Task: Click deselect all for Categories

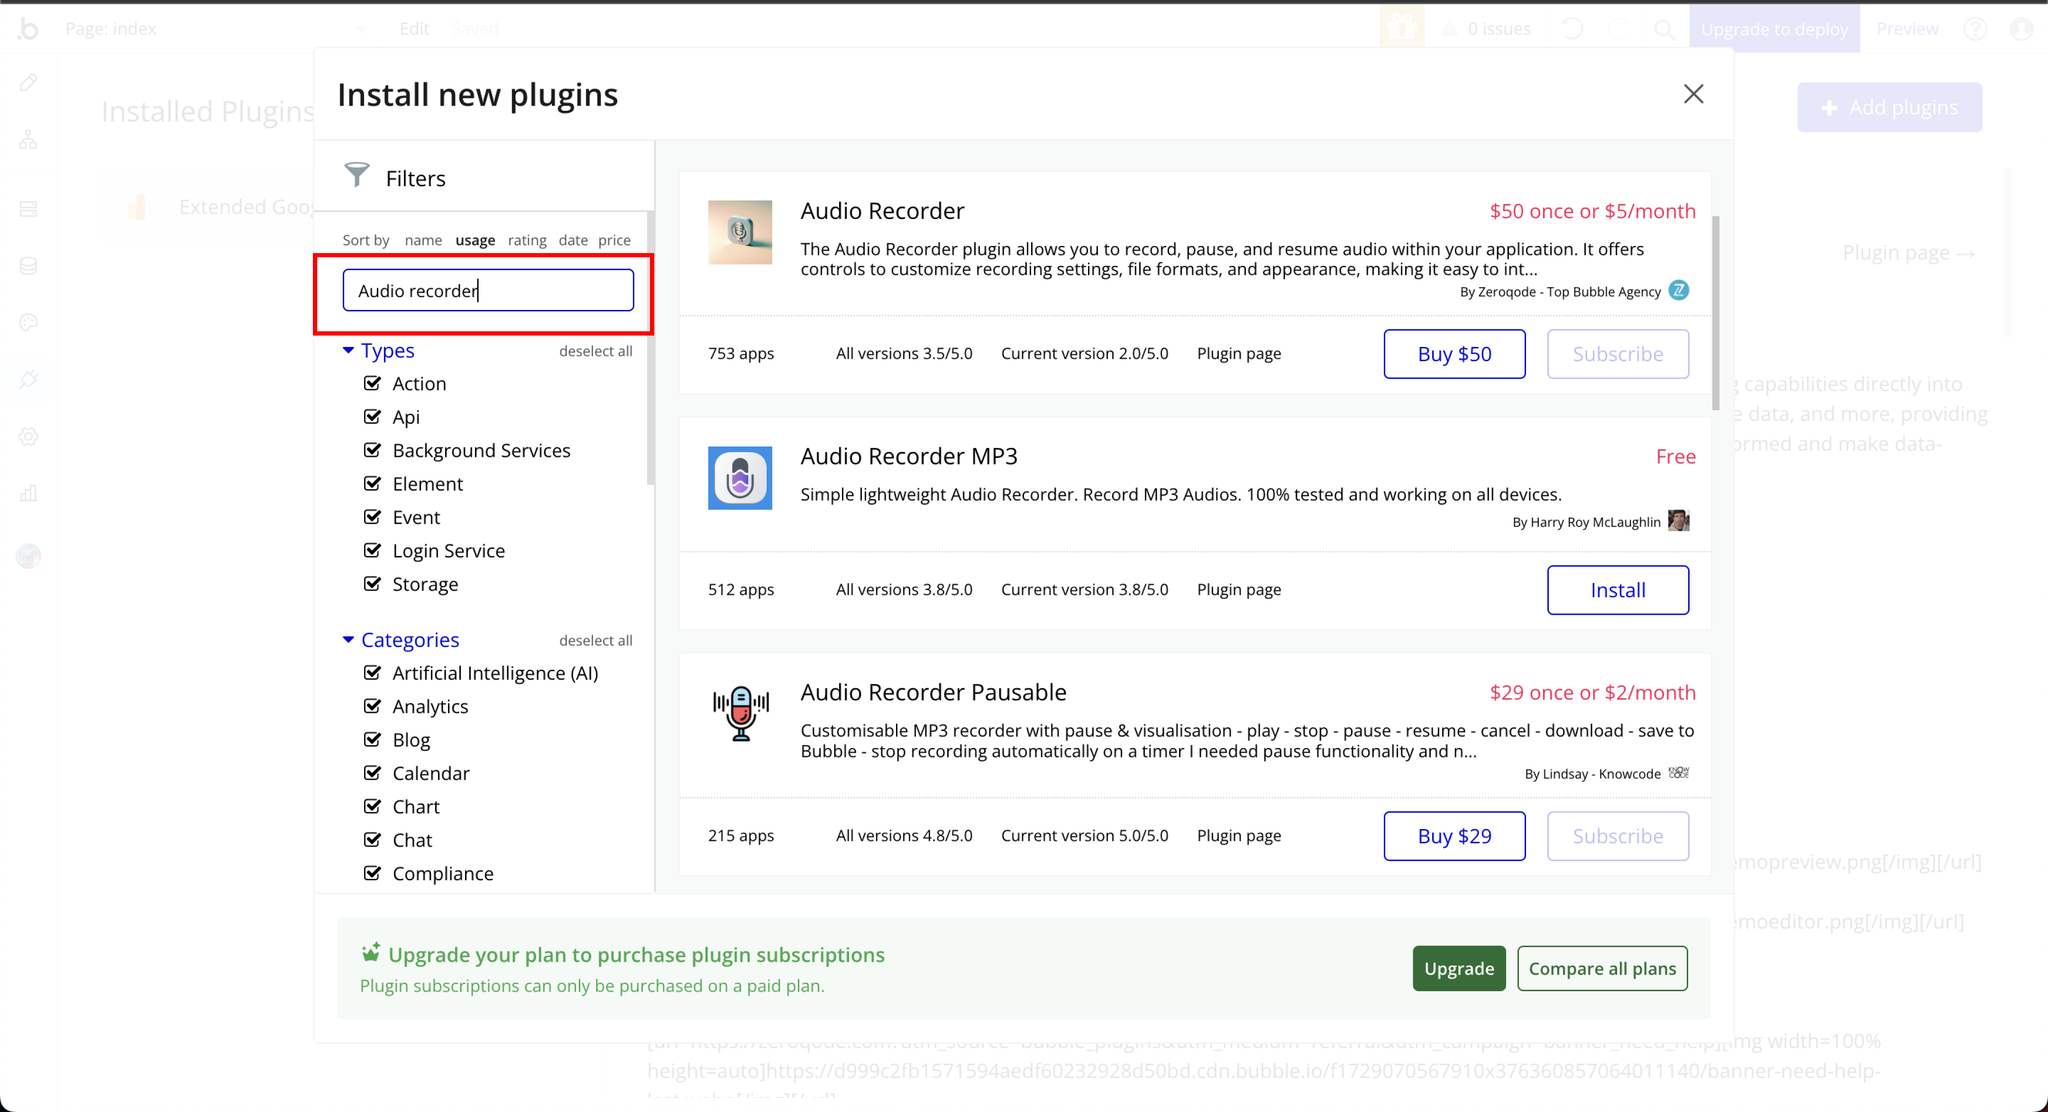Action: (x=595, y=640)
